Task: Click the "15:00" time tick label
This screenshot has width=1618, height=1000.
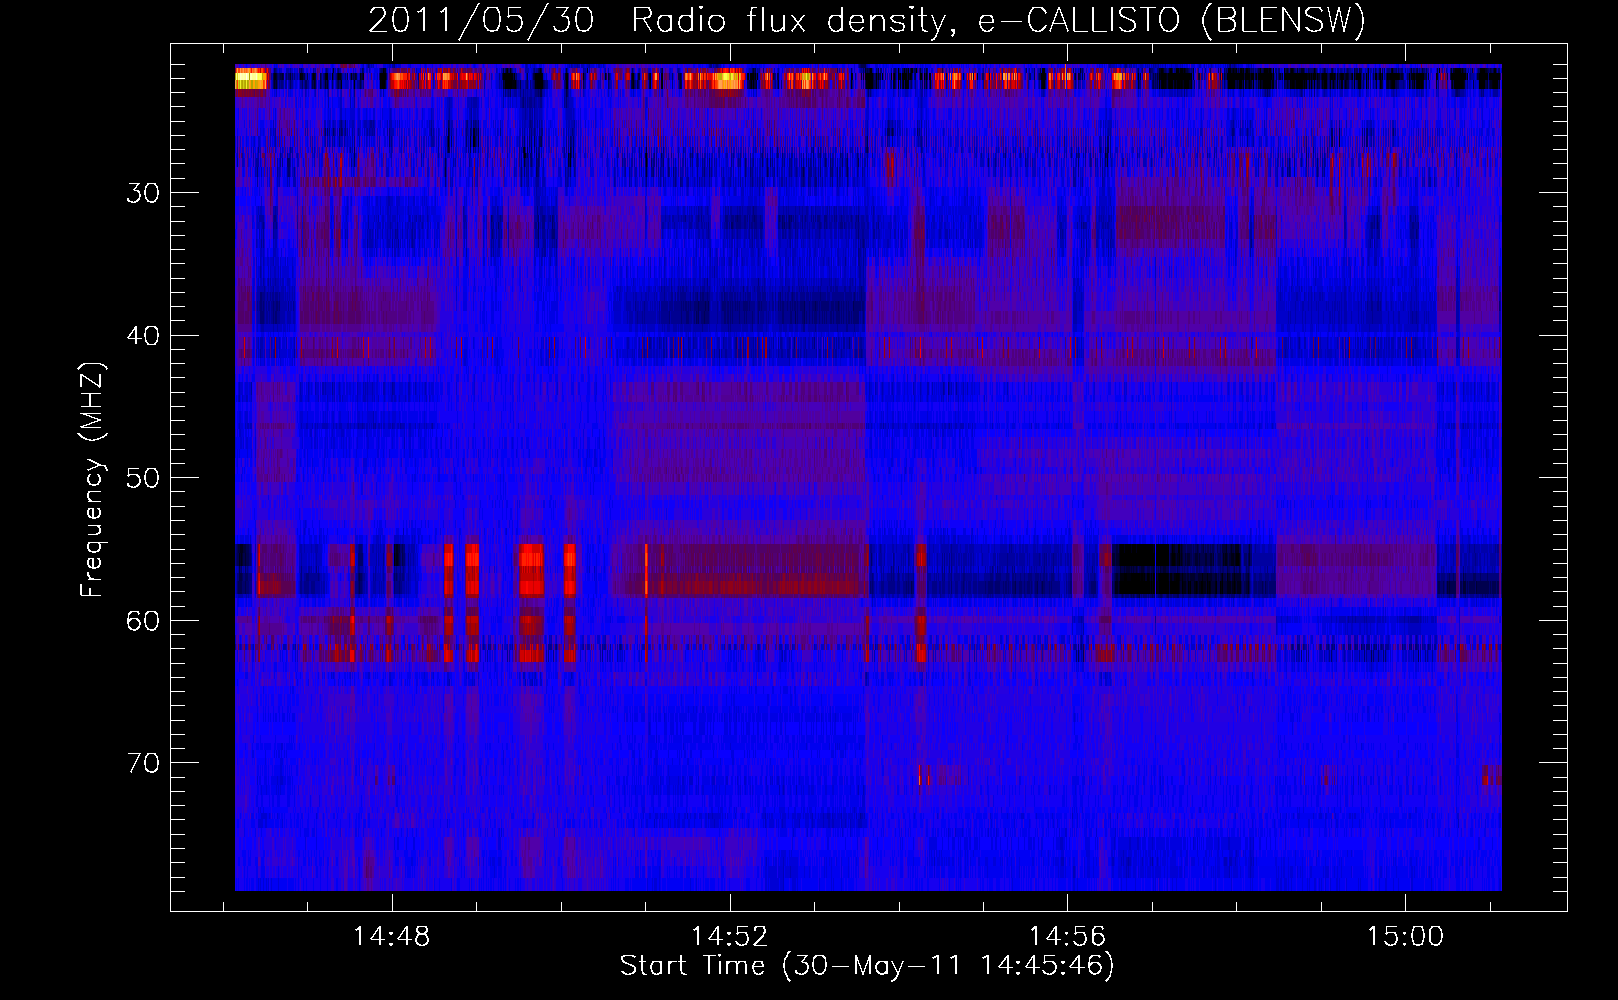Action: 1406,937
